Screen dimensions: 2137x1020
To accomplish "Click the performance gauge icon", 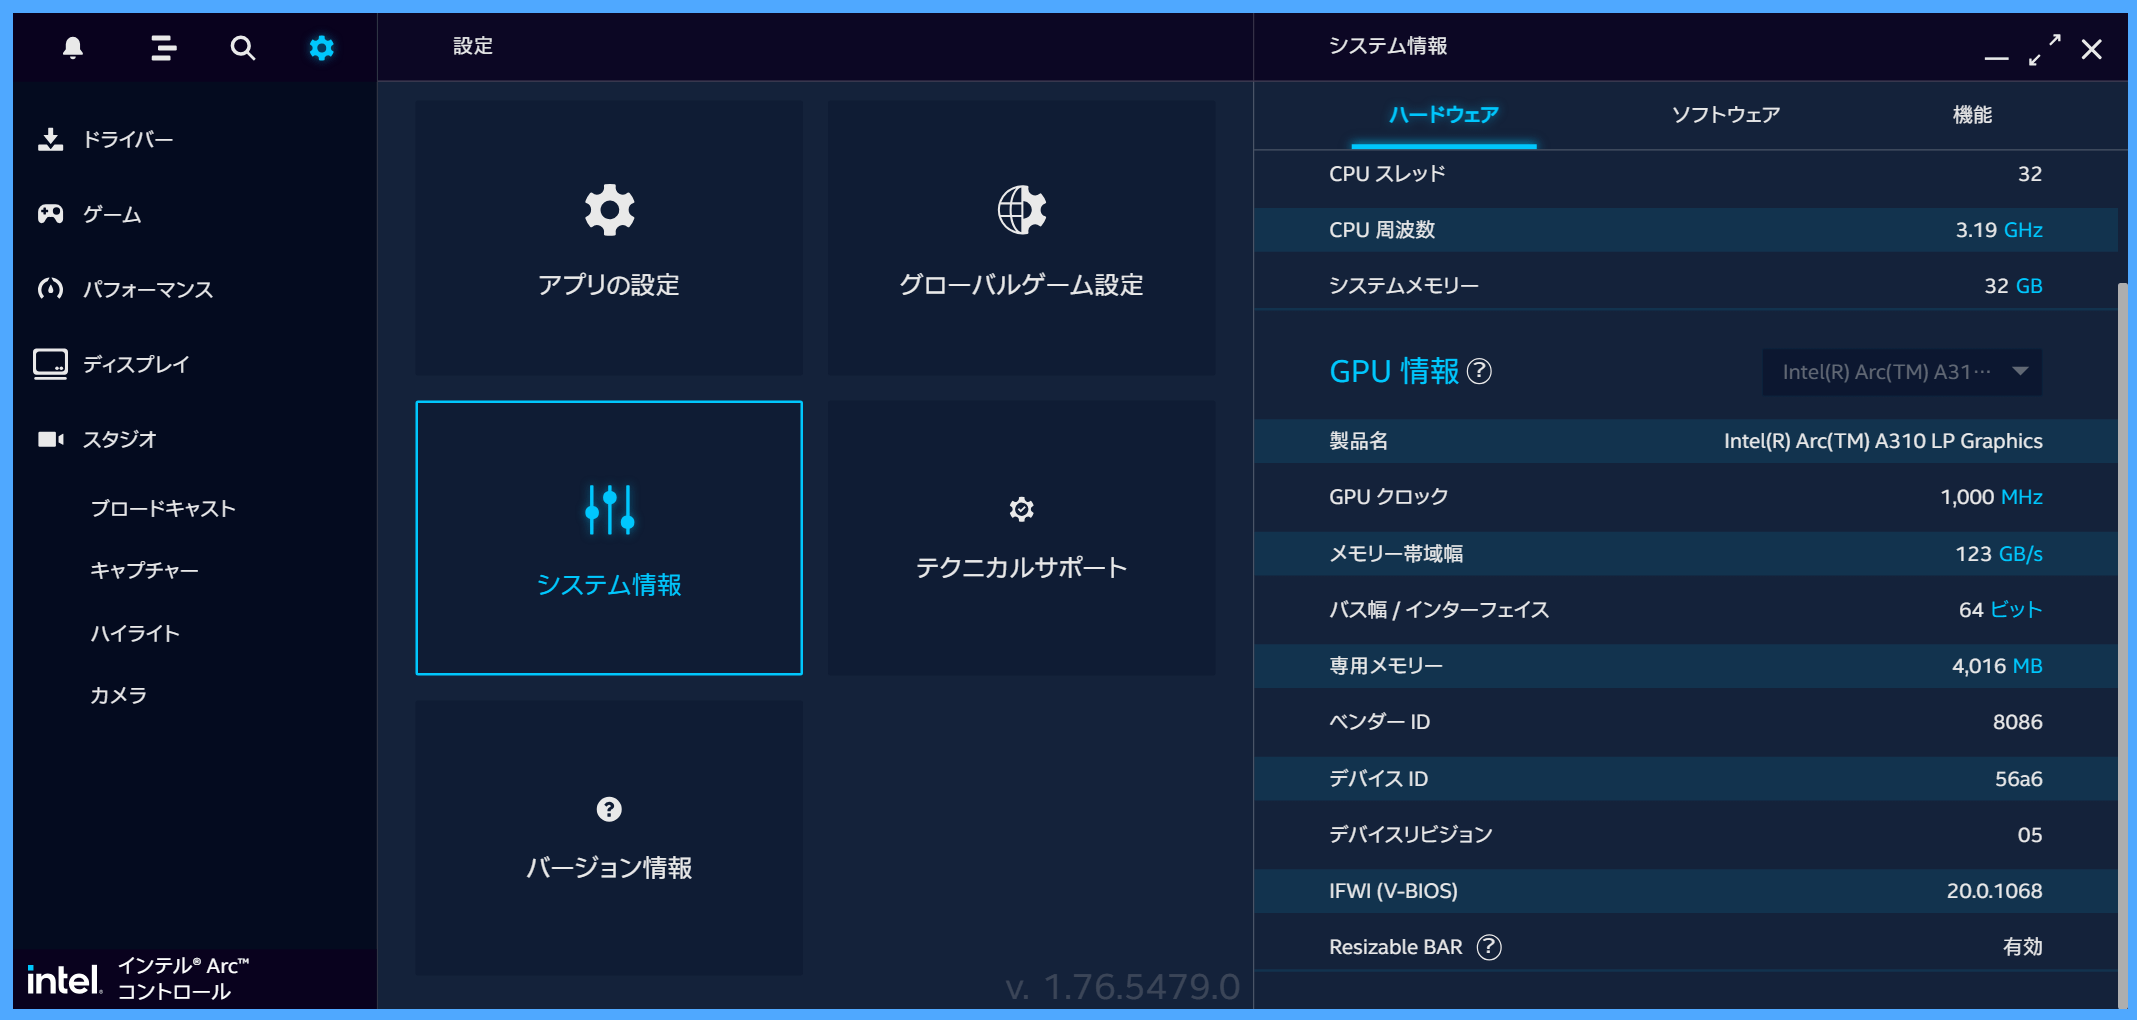I will coord(50,289).
